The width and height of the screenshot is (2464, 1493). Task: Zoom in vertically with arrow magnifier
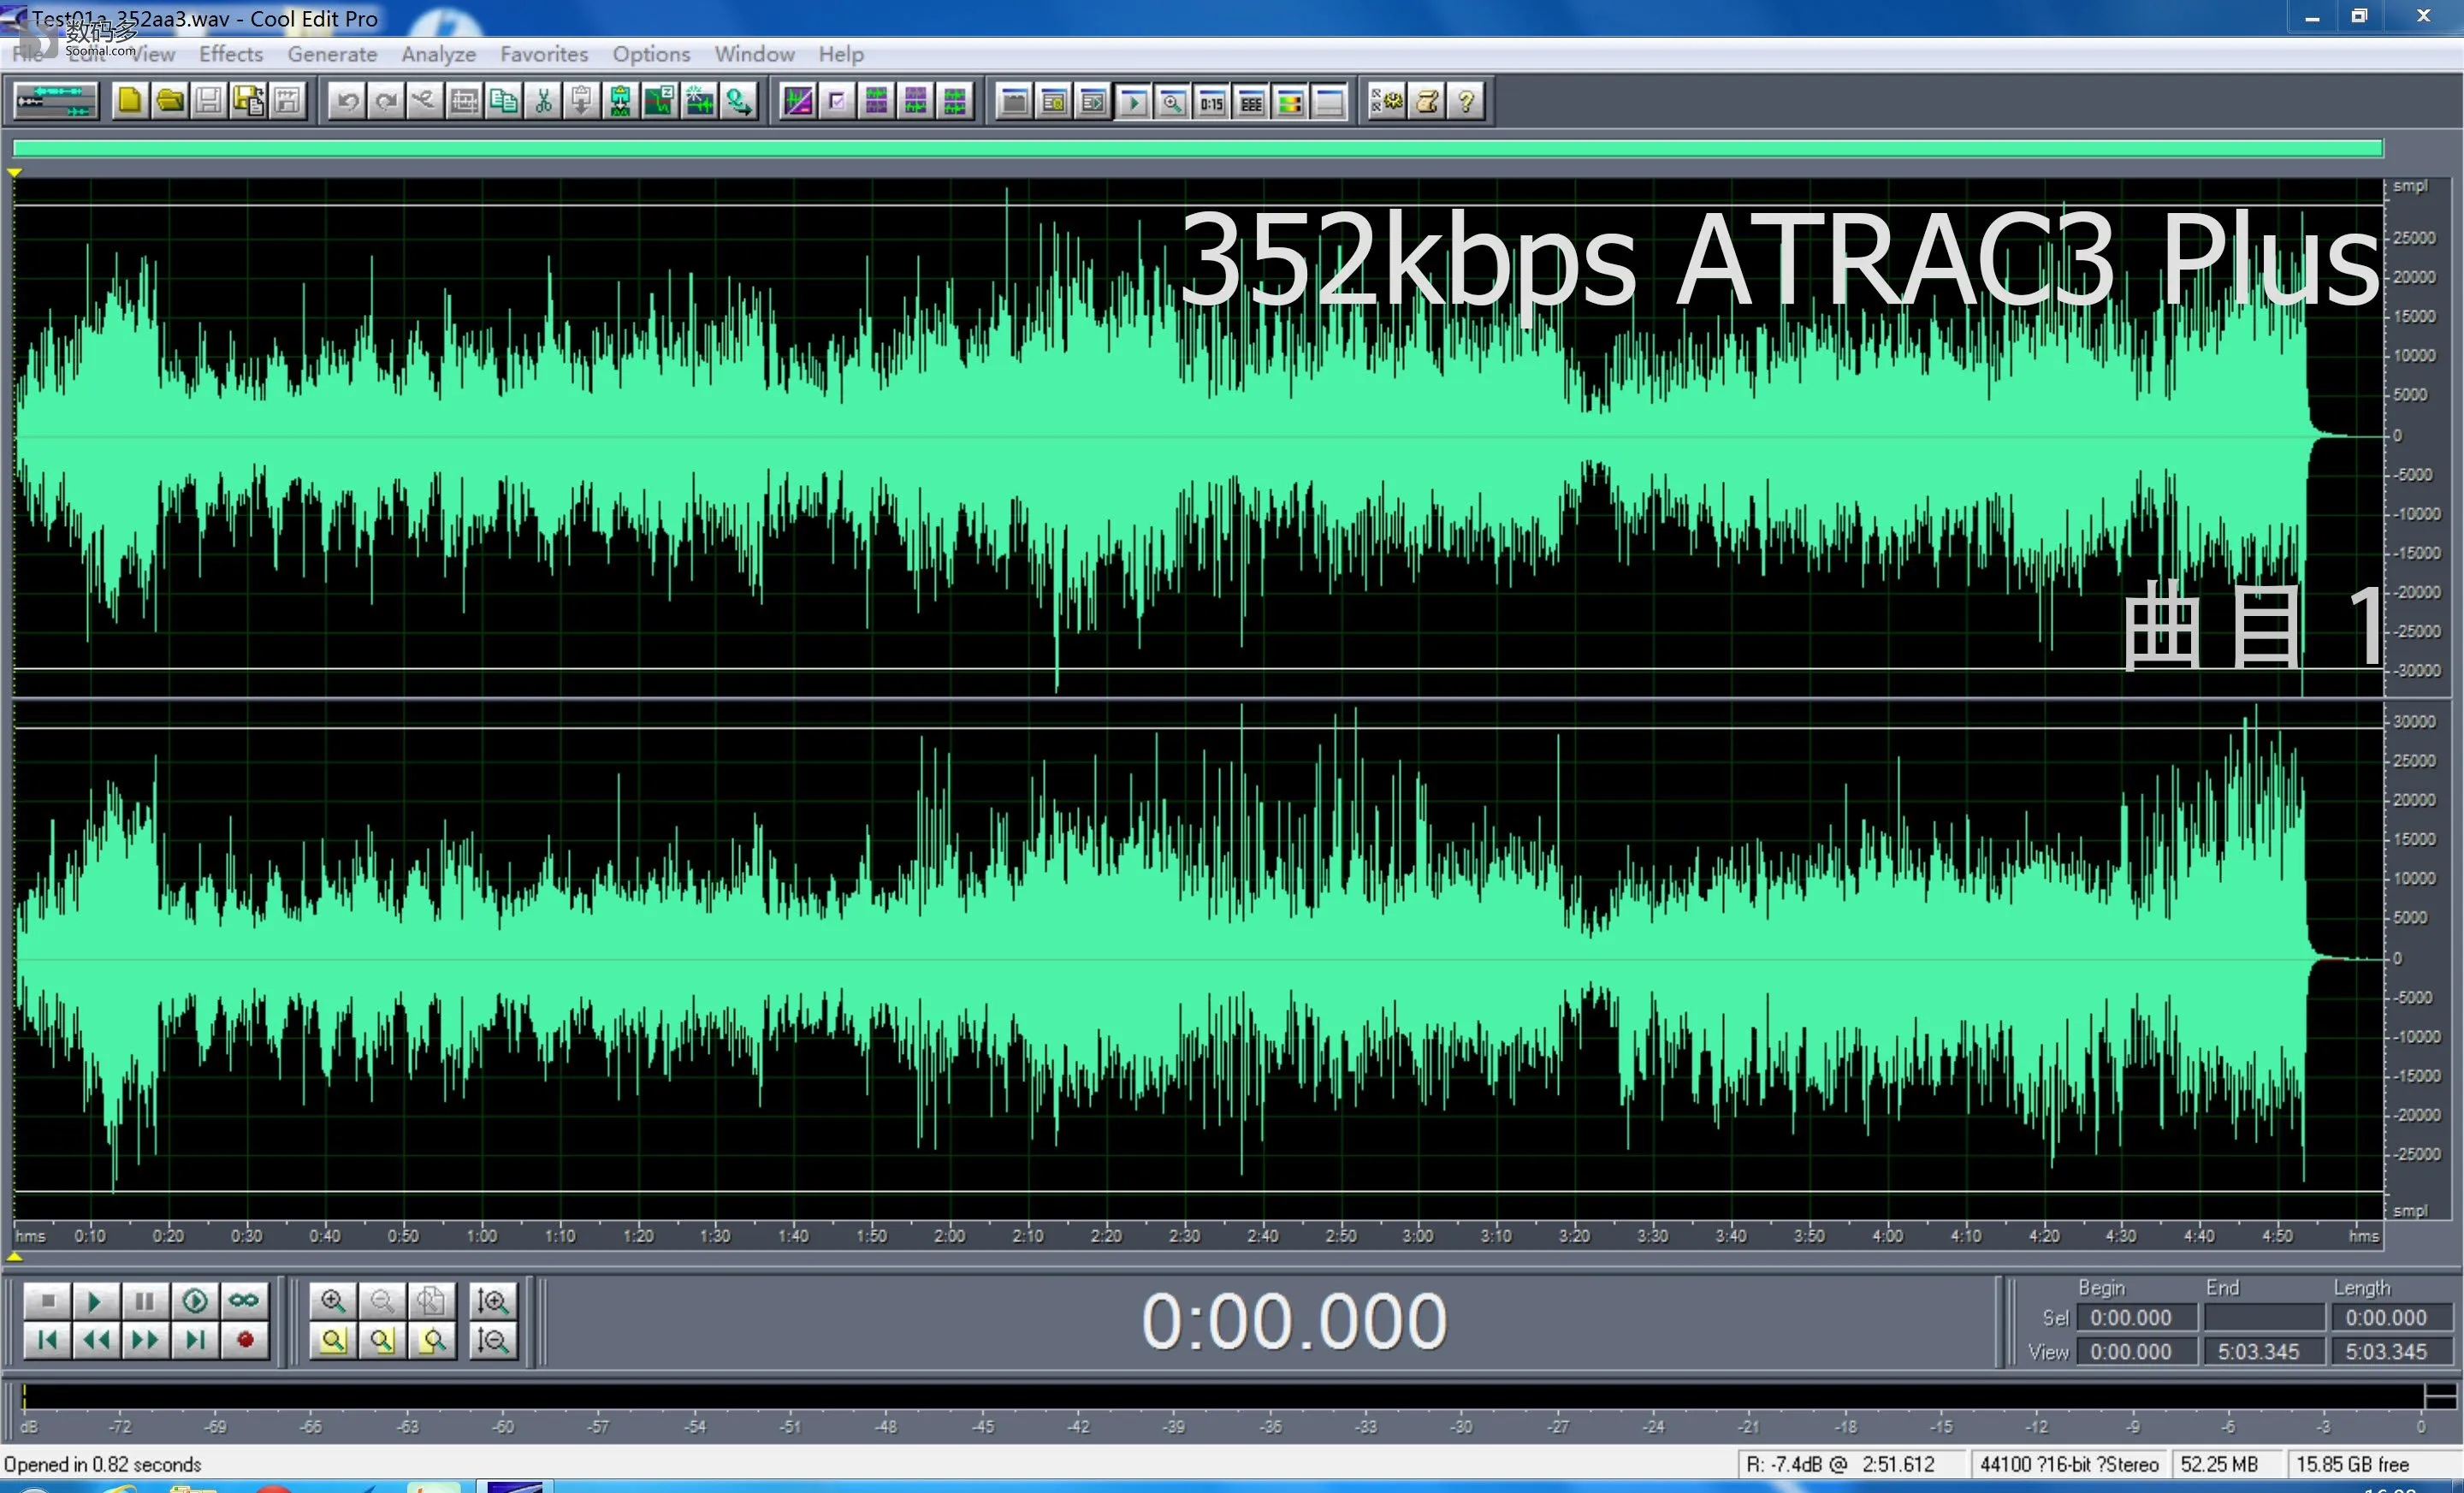click(493, 1301)
